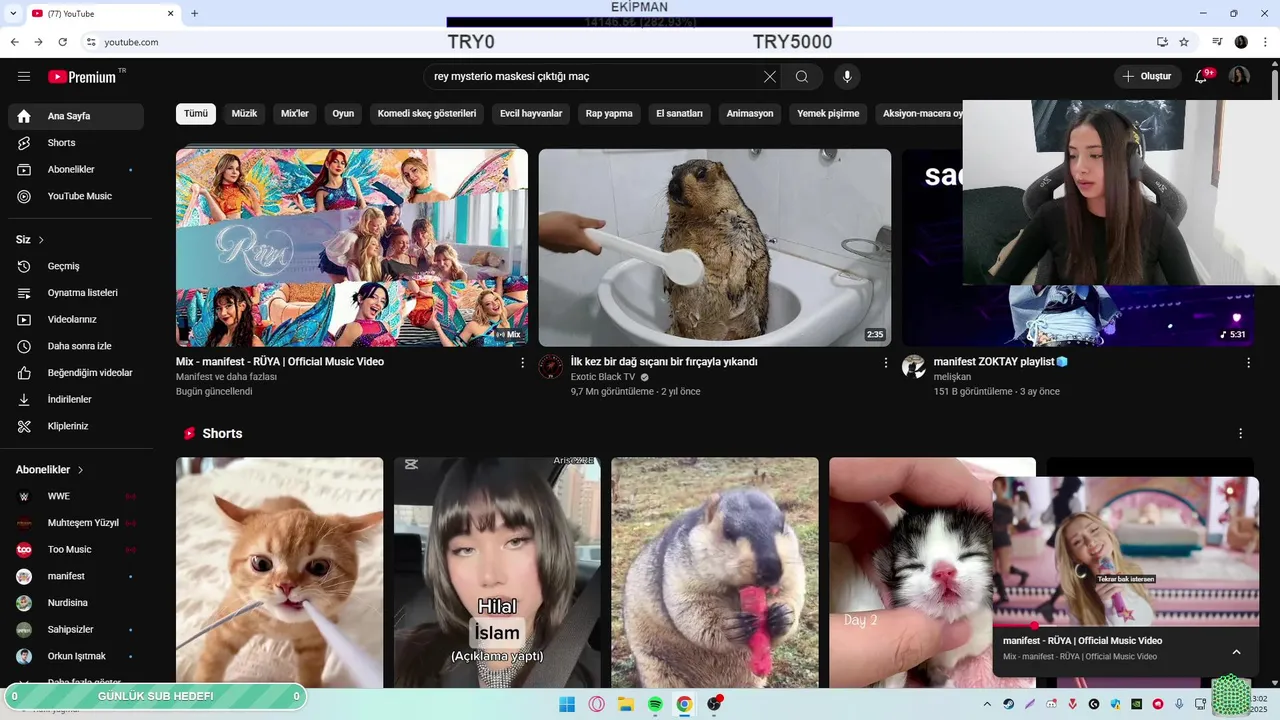Image resolution: width=1280 pixels, height=720 pixels.
Task: Open YouTube Music in sidebar
Action: (x=76, y=196)
